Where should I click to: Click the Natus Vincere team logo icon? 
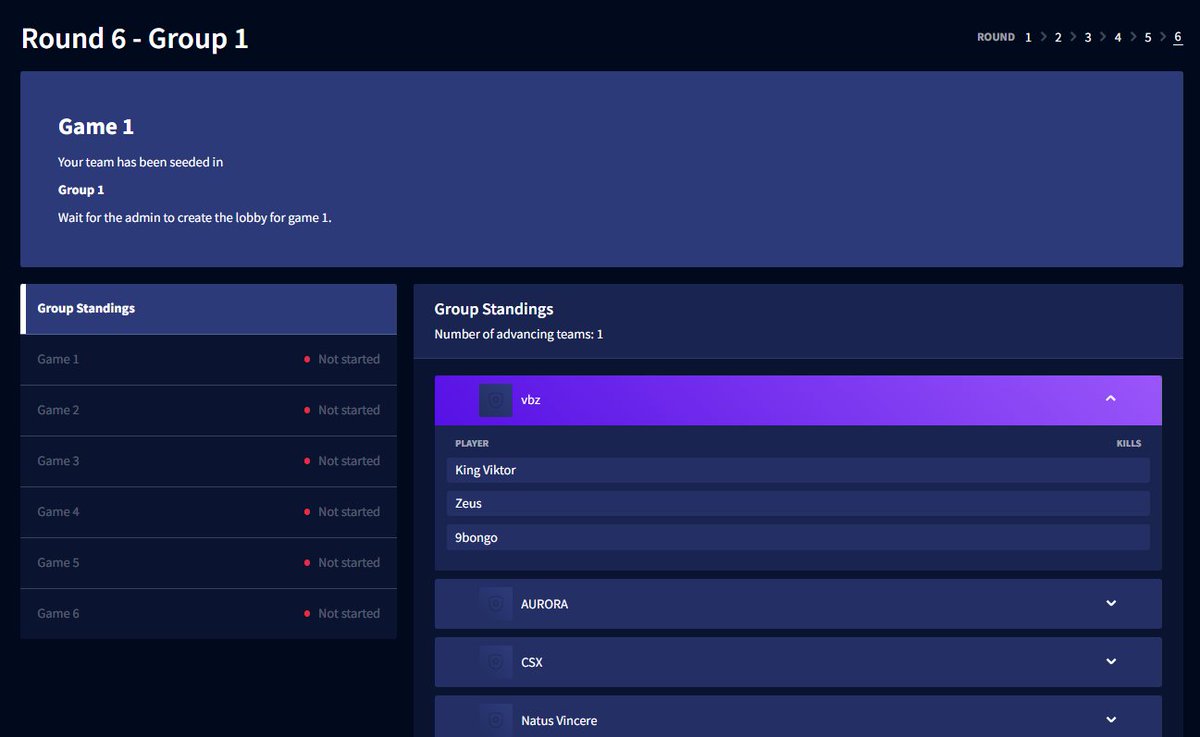(x=496, y=720)
